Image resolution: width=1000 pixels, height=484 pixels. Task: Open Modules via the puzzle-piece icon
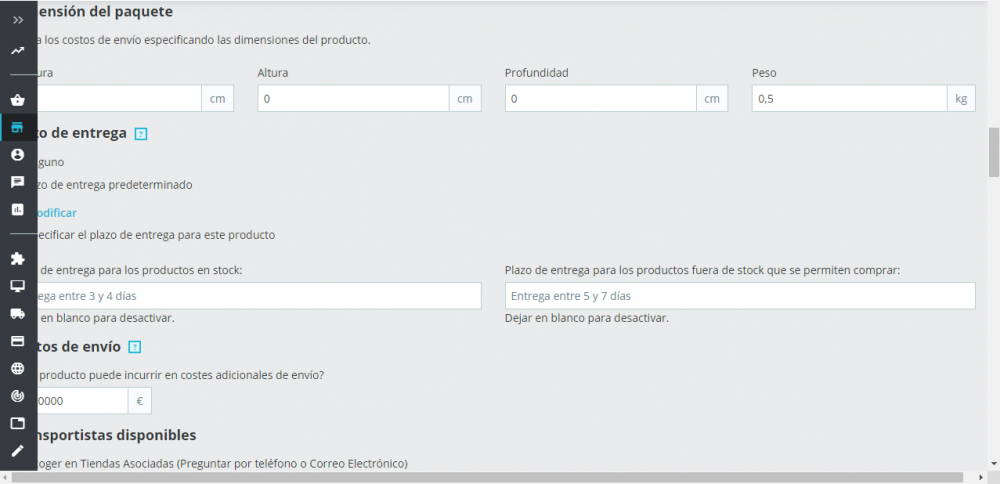[18, 258]
